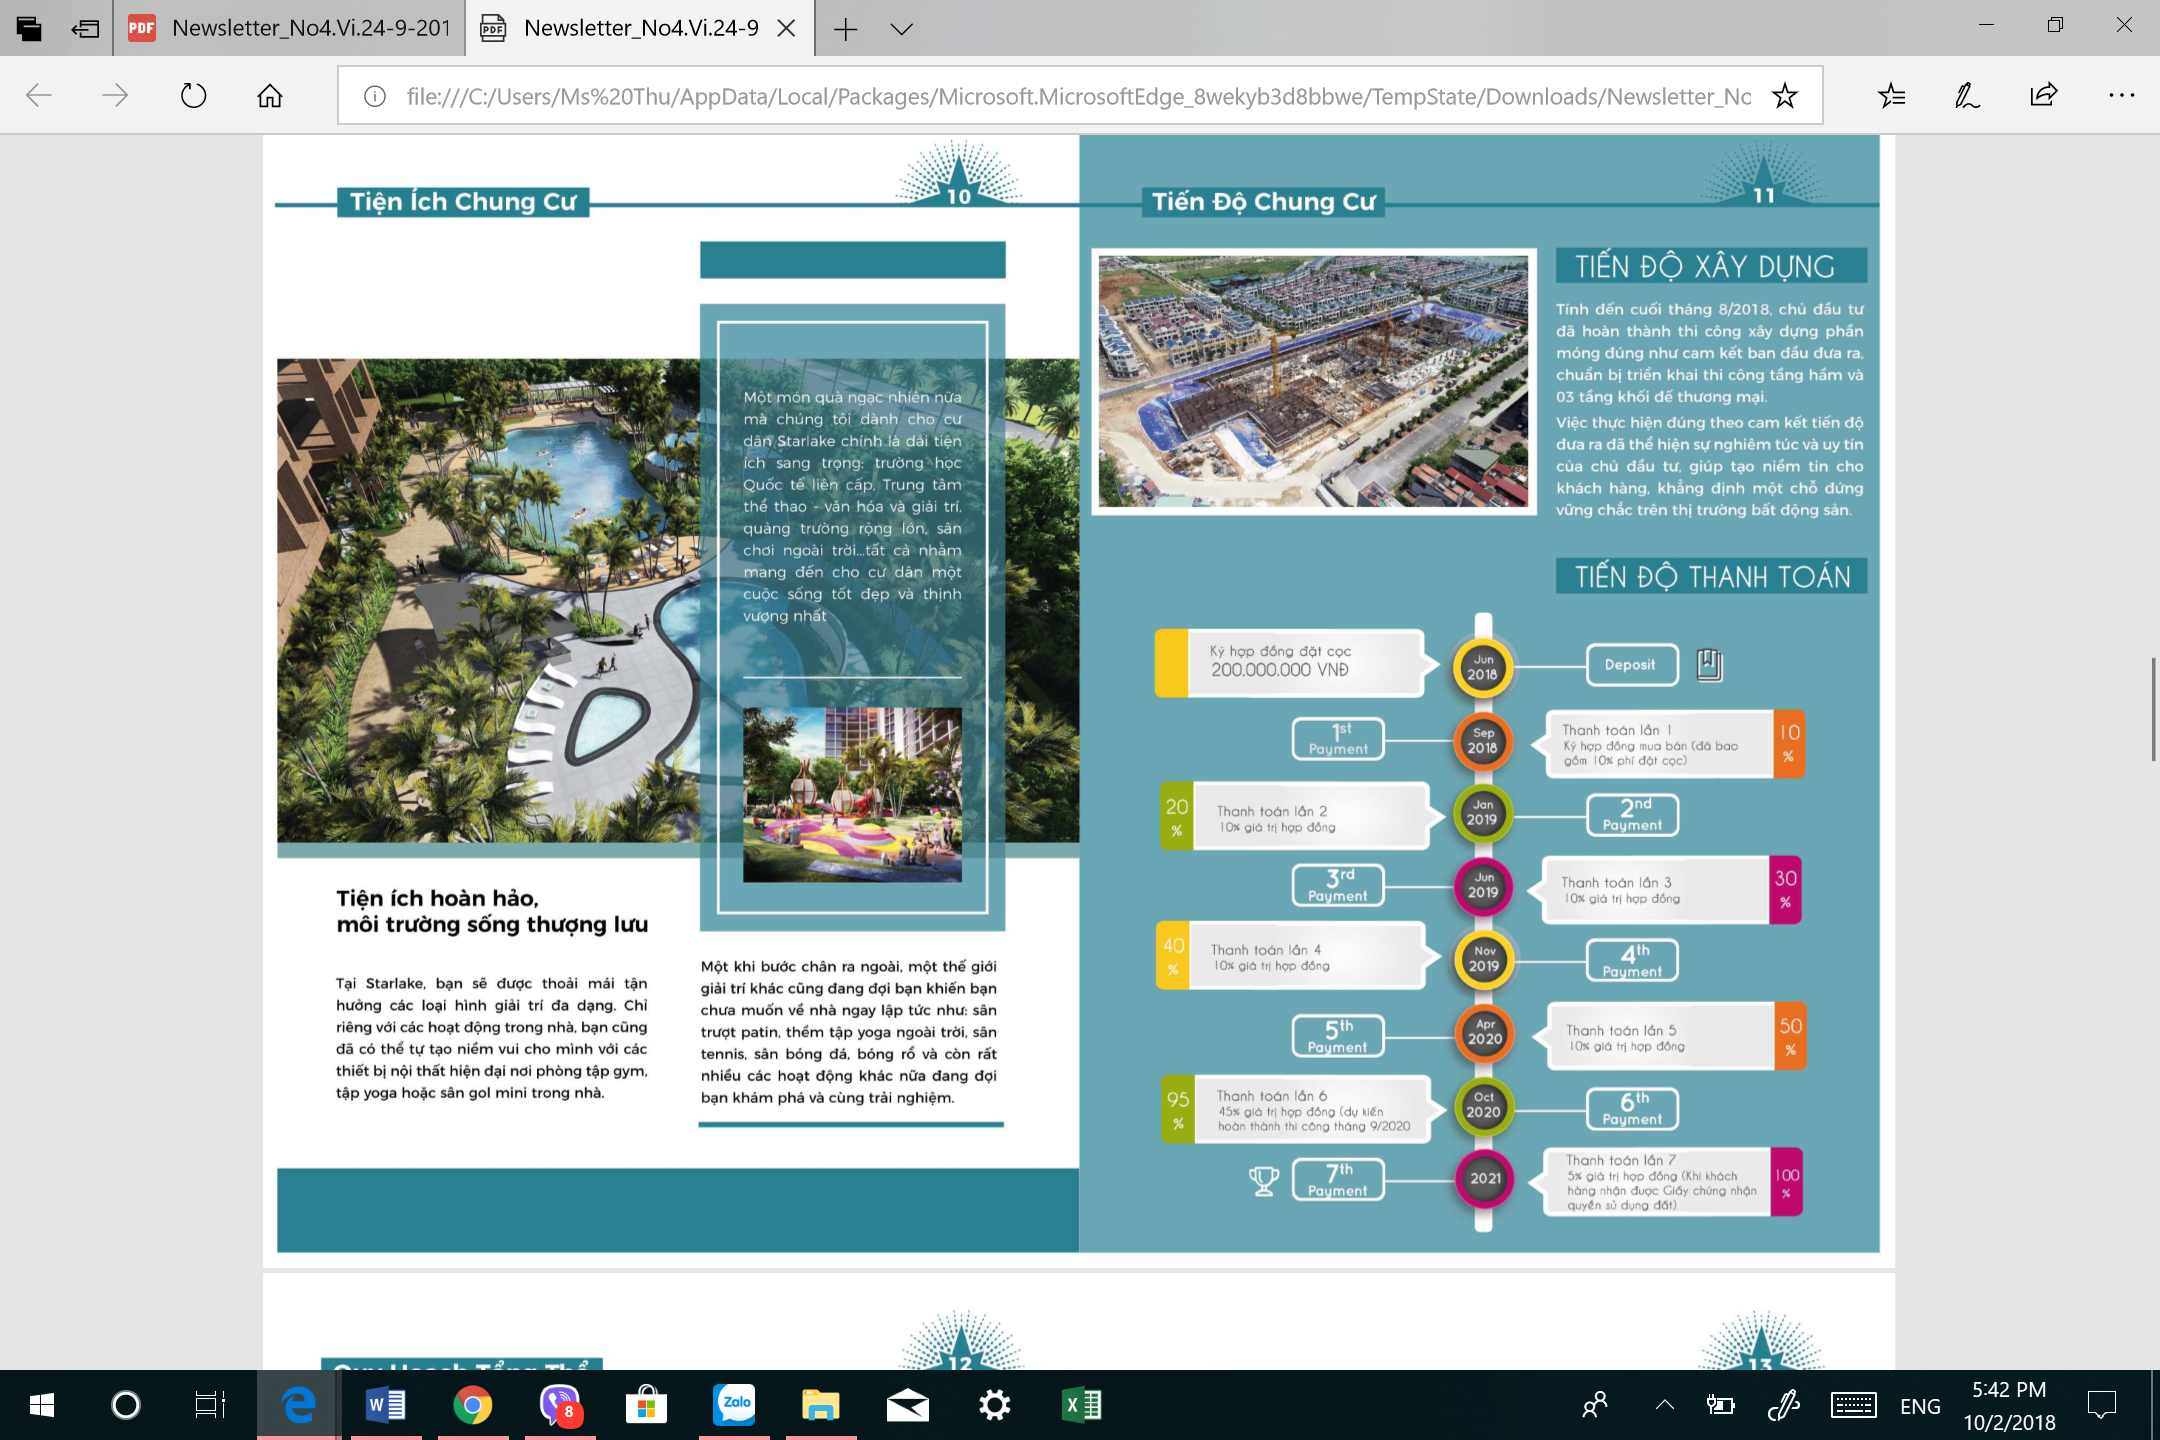Click the document icon next to Deposit

(1710, 665)
